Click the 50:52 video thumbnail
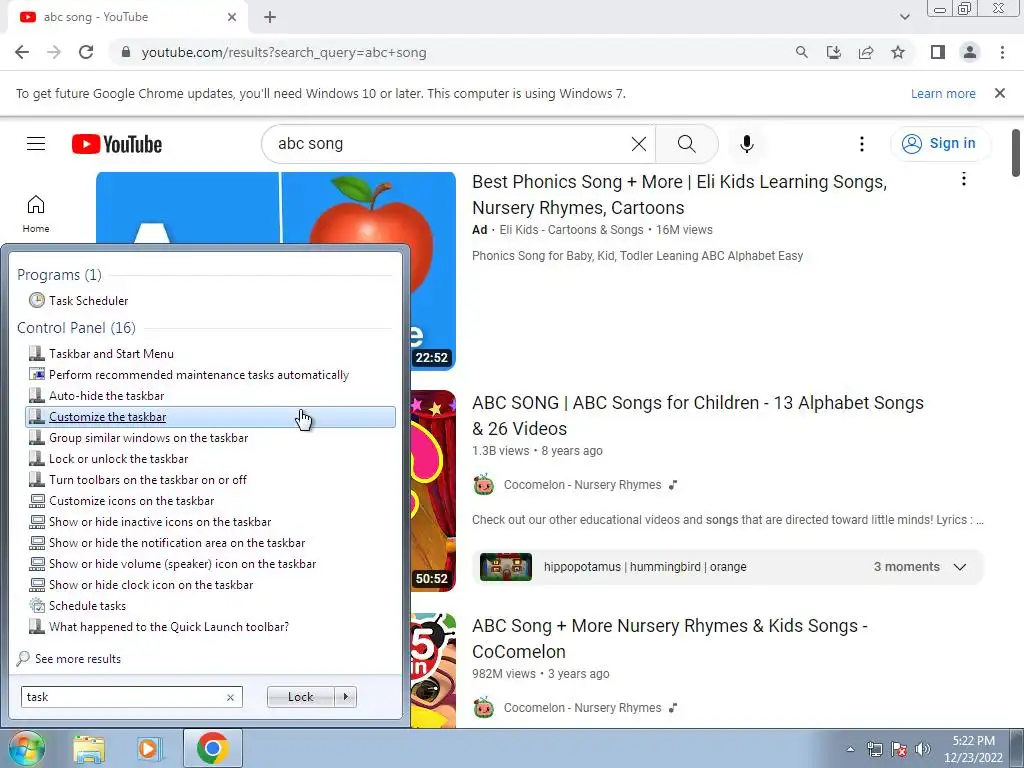 (433, 491)
